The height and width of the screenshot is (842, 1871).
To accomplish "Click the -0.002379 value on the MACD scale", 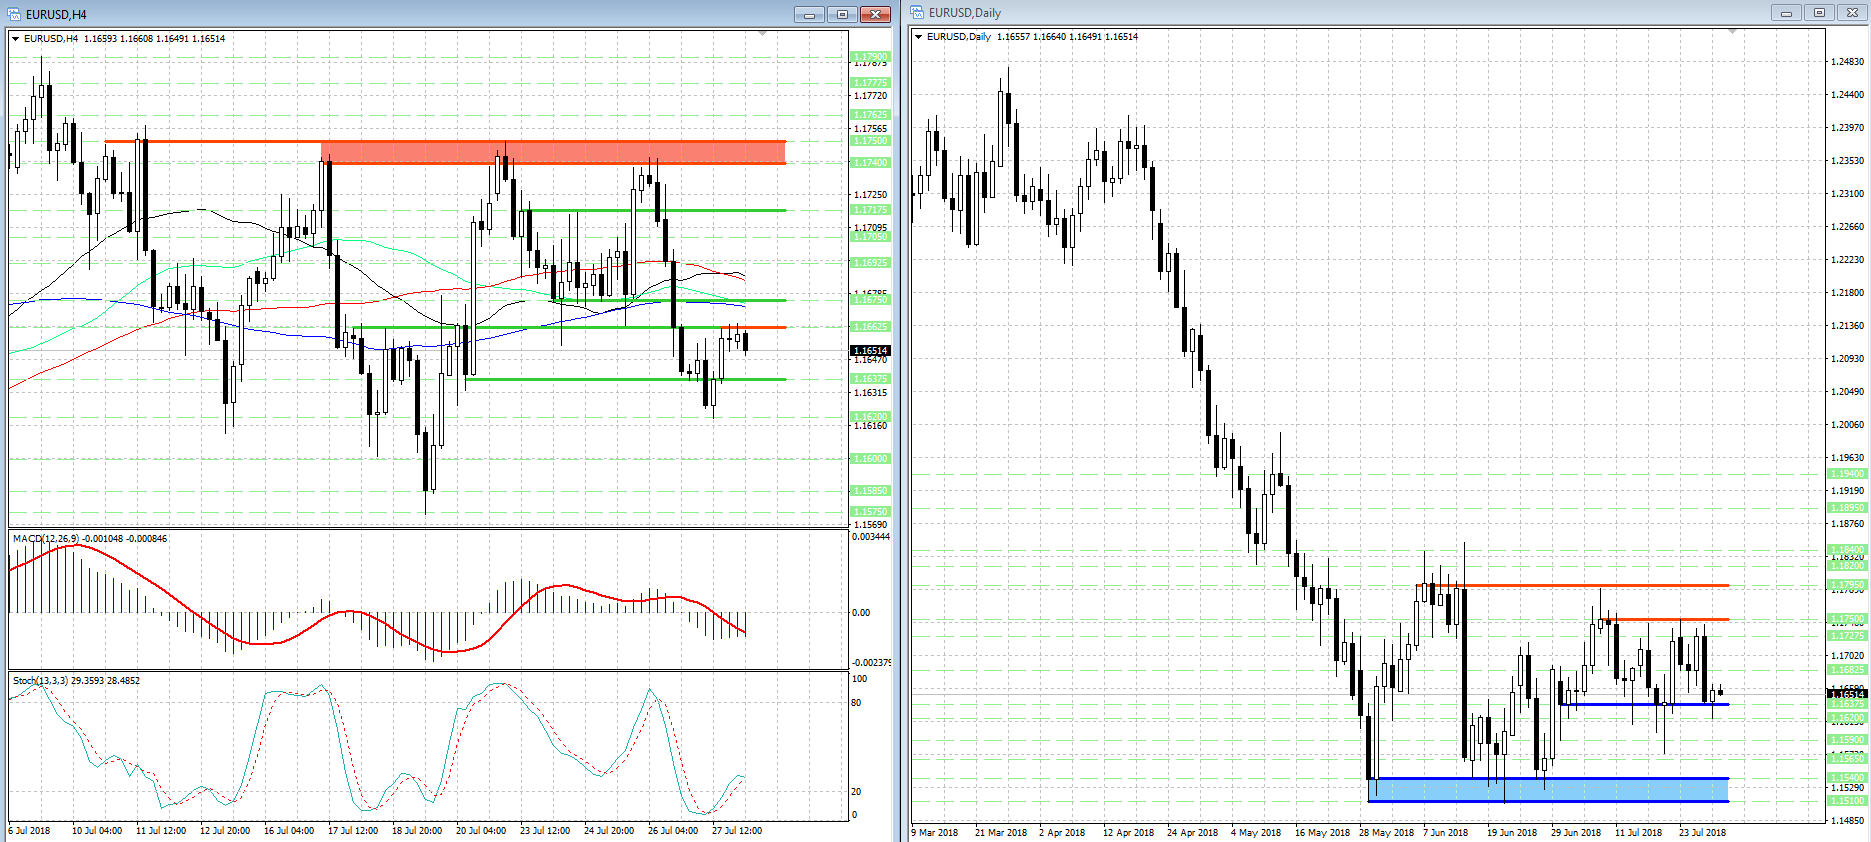I will [x=871, y=663].
